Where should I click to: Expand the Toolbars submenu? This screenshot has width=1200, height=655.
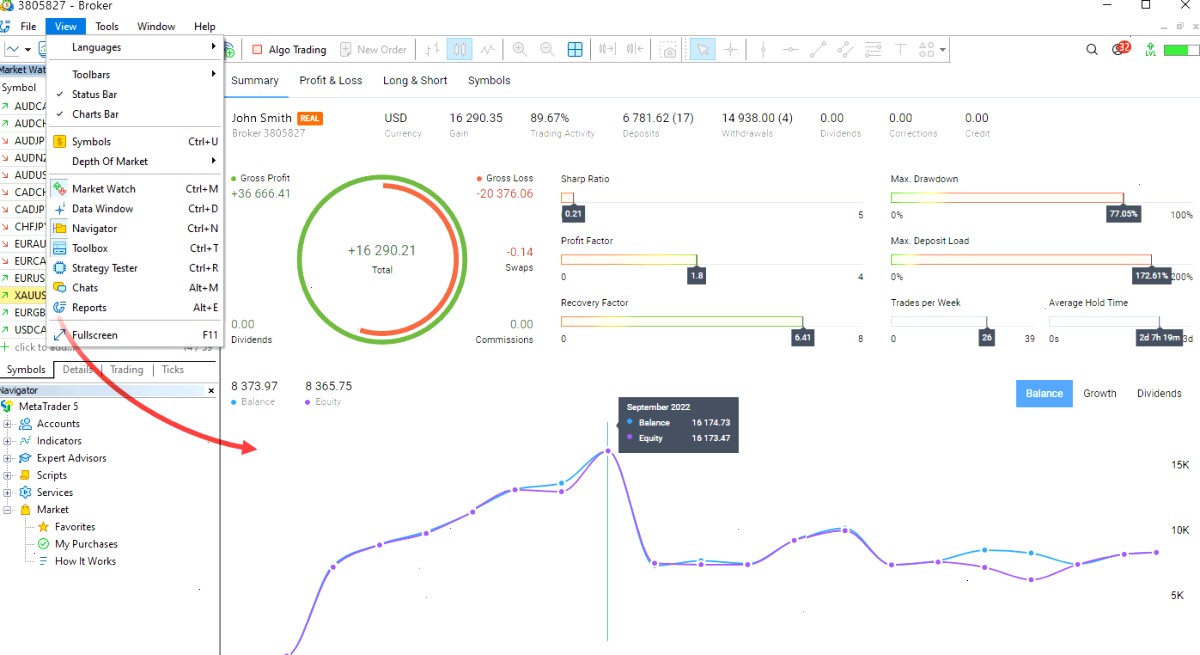pyautogui.click(x=135, y=74)
